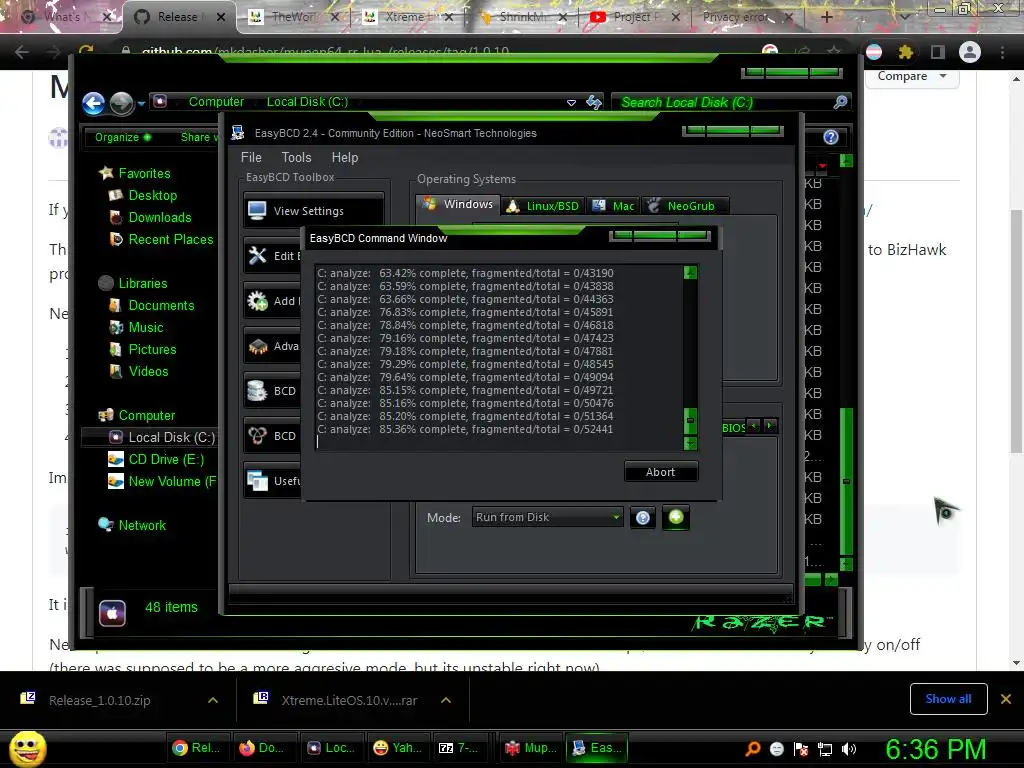Click the Chrome taskbar button
Viewport: 1024px width, 768px height.
[197, 748]
